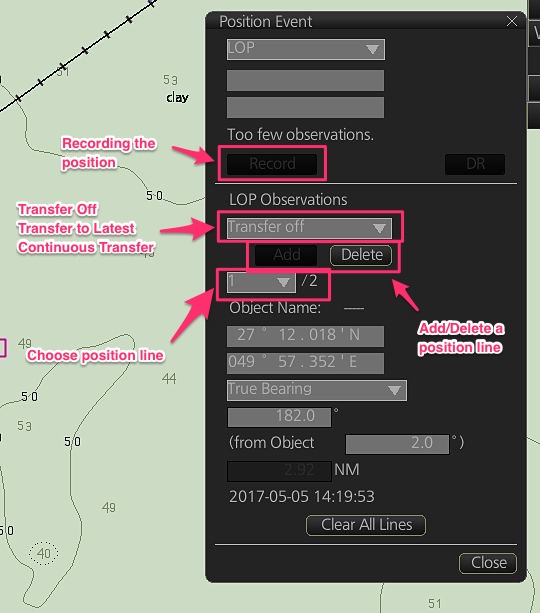
Task: Expand the Transfer off dropdown
Action: pos(309,228)
